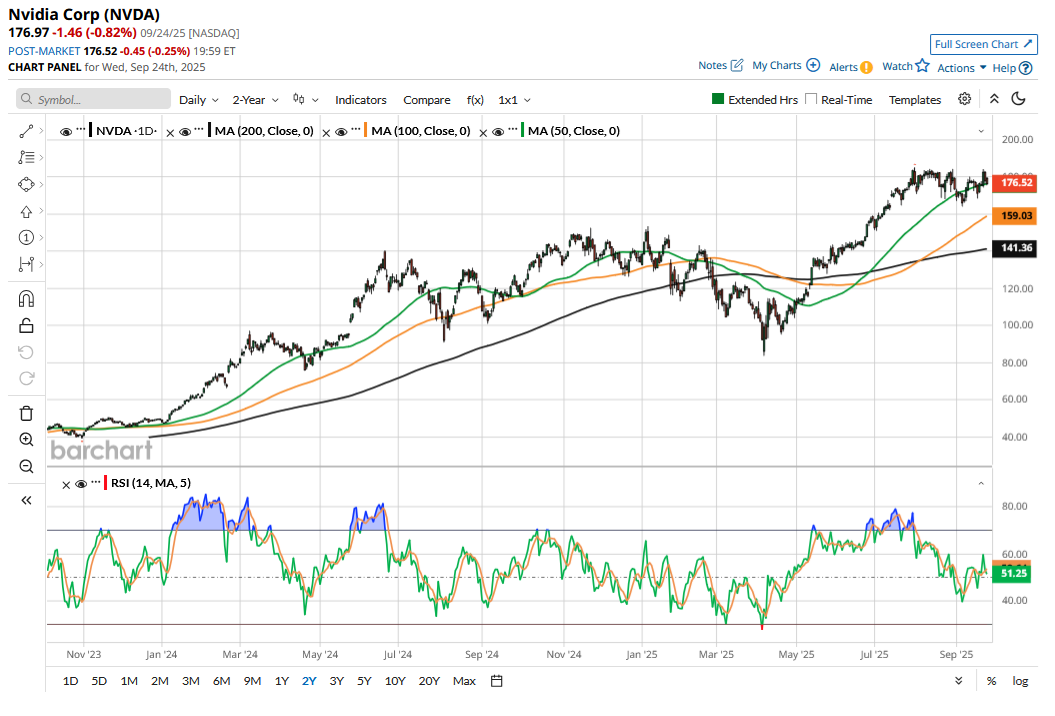
Task: Collapse the RSI pane
Action: click(981, 483)
